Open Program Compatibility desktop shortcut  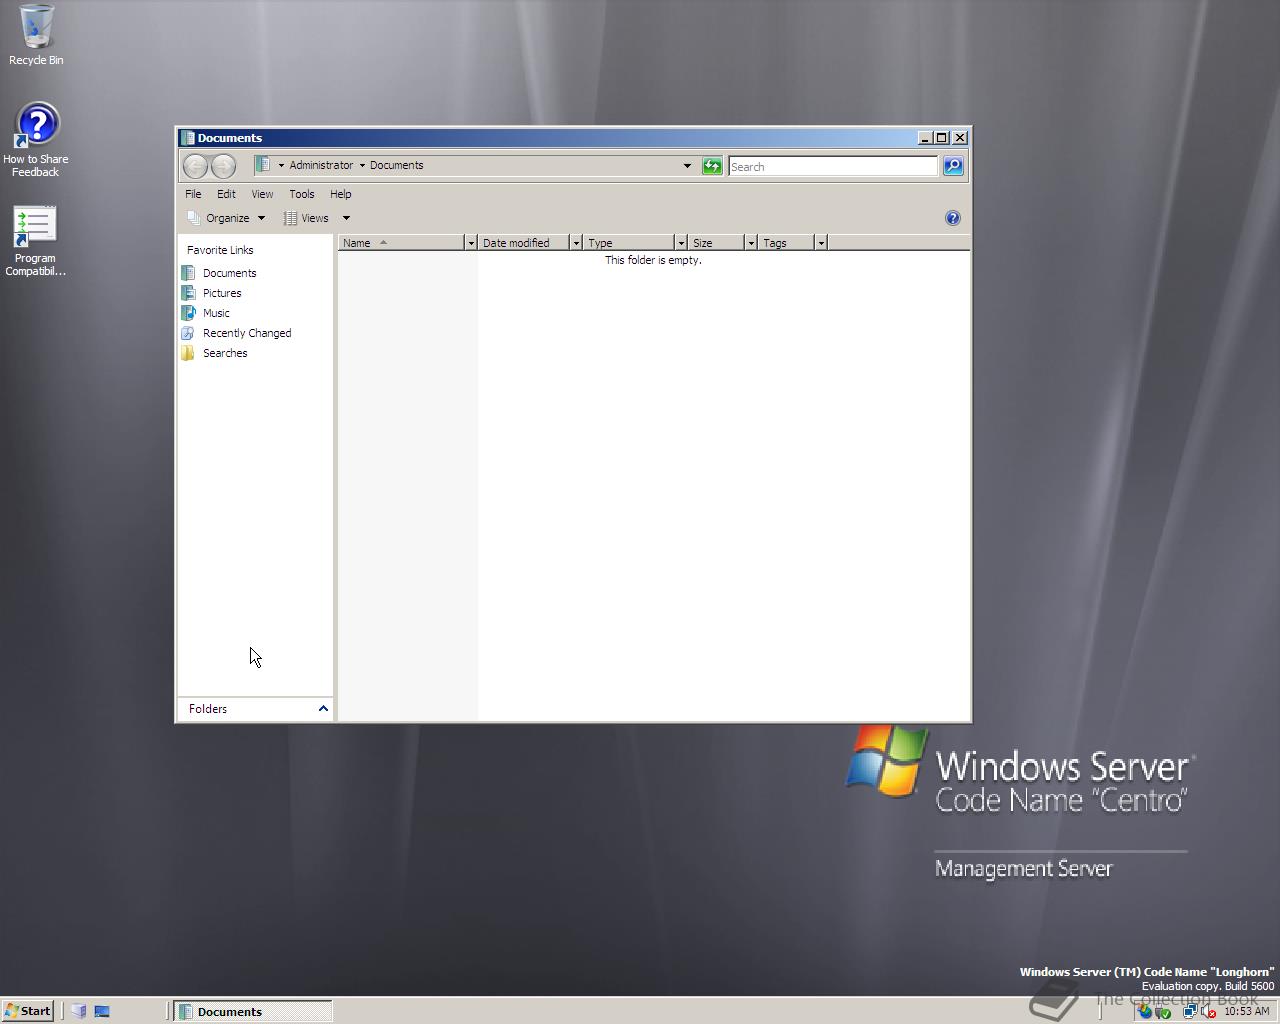tap(35, 241)
